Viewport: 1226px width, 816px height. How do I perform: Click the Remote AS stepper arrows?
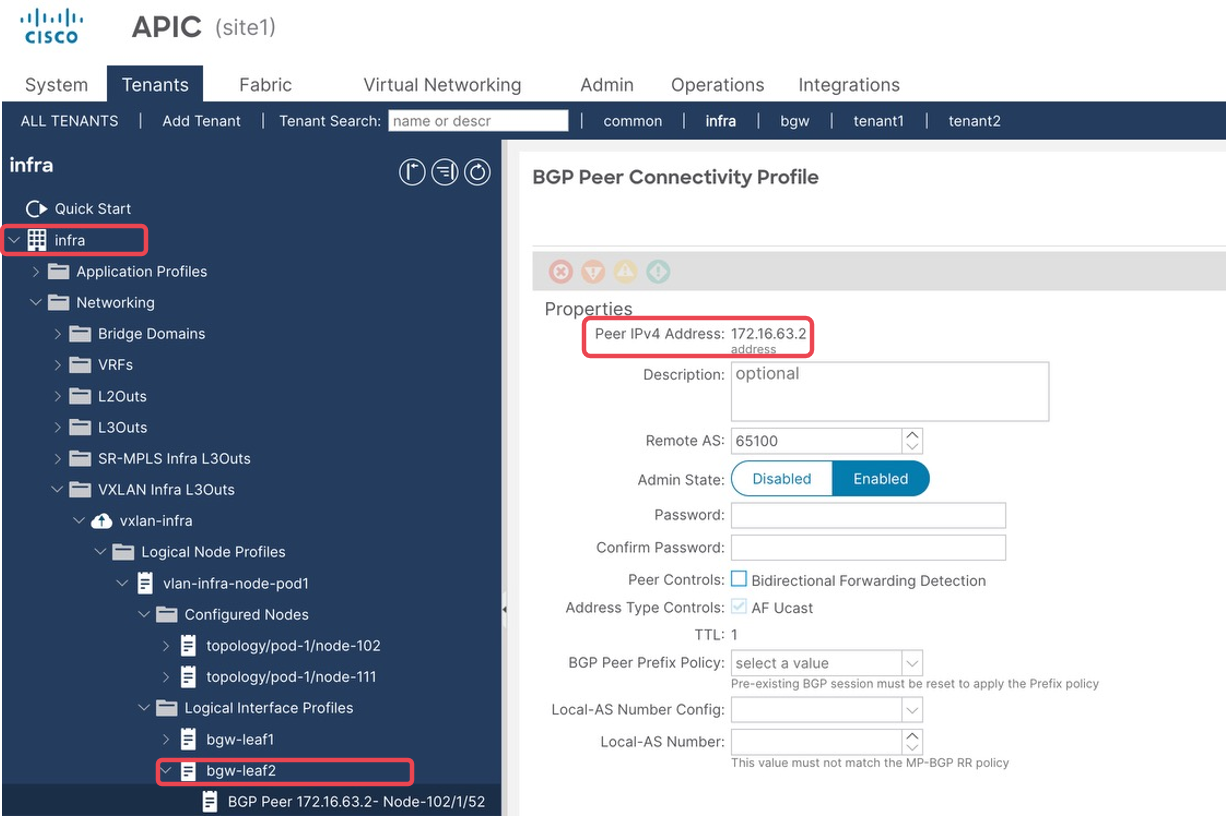pos(912,441)
